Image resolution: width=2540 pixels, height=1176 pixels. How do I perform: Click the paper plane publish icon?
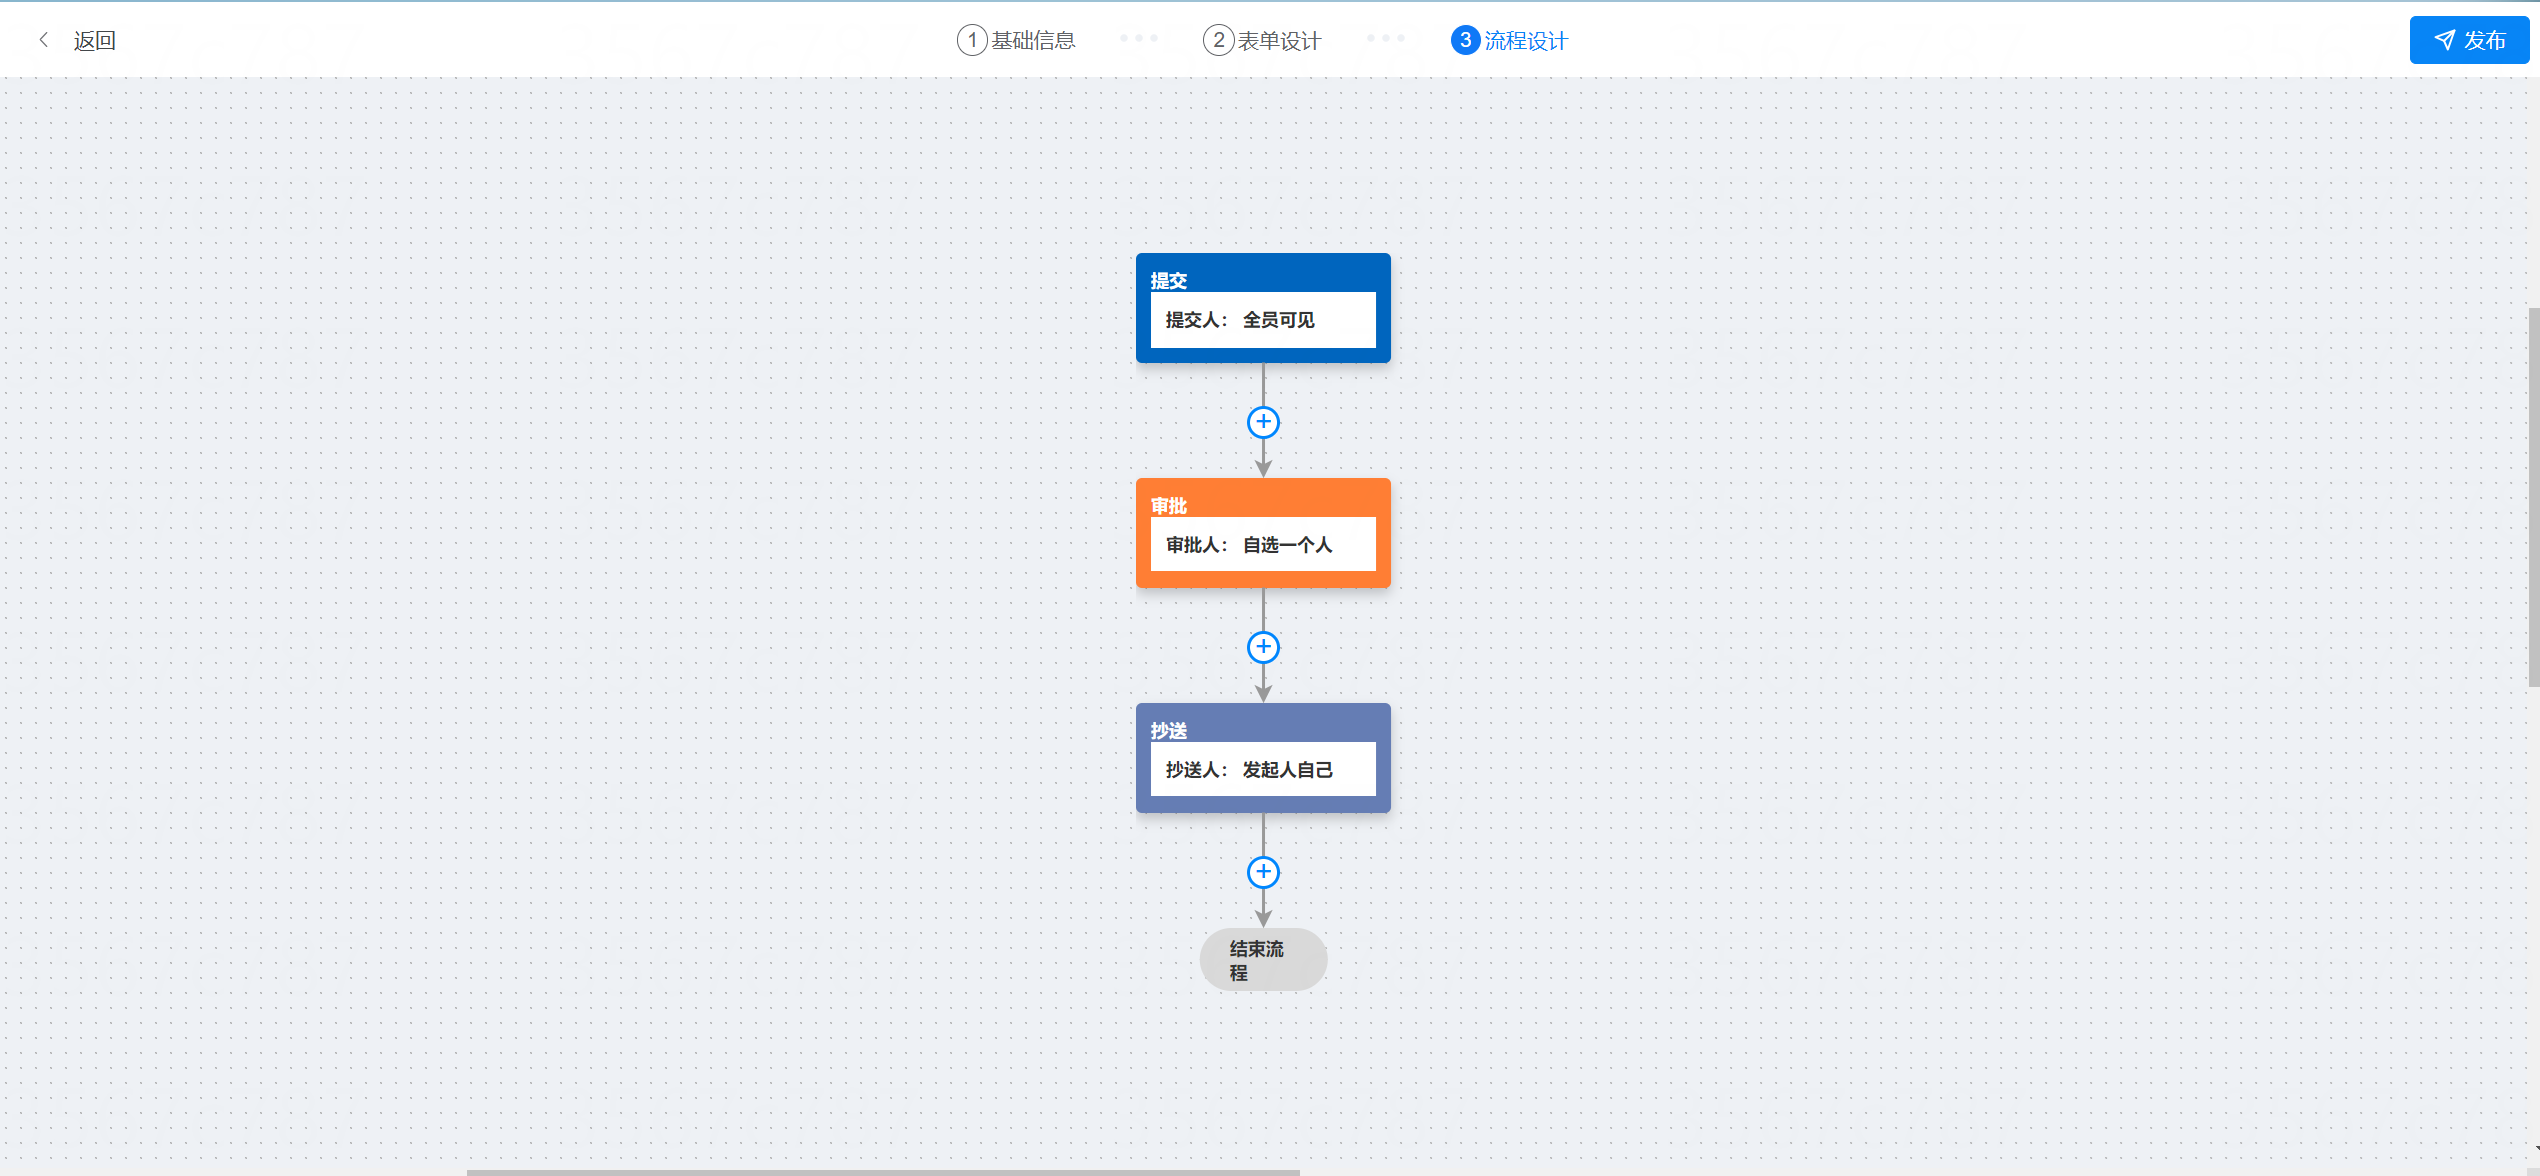(x=2444, y=40)
